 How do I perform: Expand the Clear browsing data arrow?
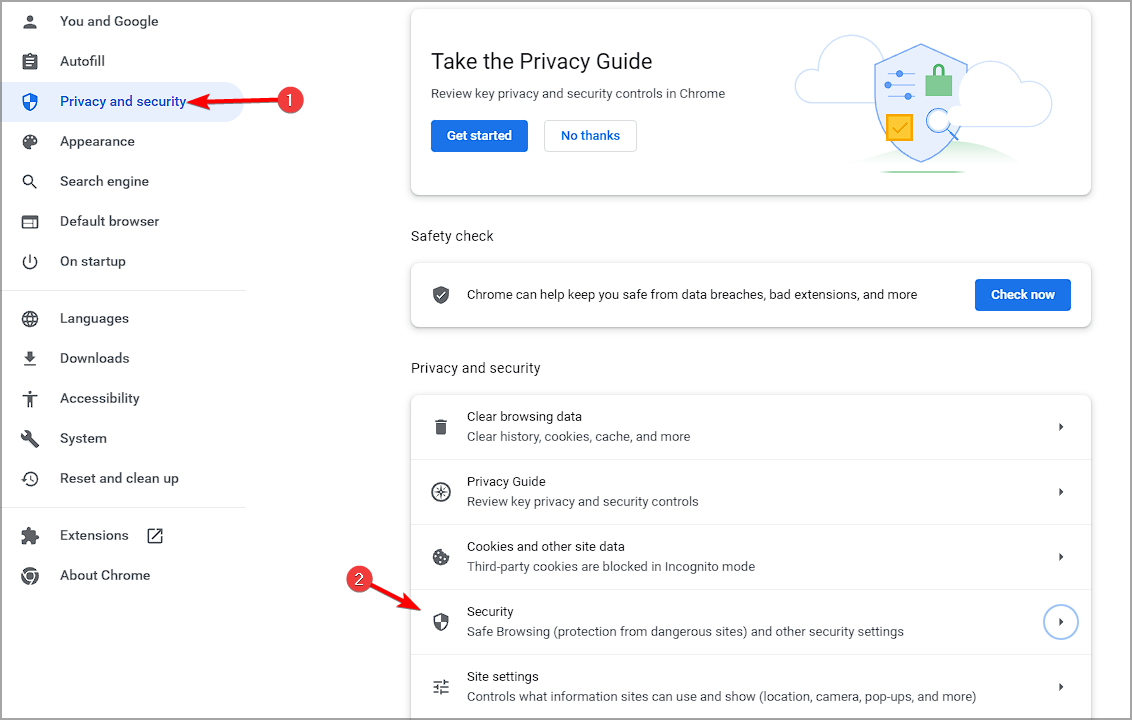click(1060, 427)
